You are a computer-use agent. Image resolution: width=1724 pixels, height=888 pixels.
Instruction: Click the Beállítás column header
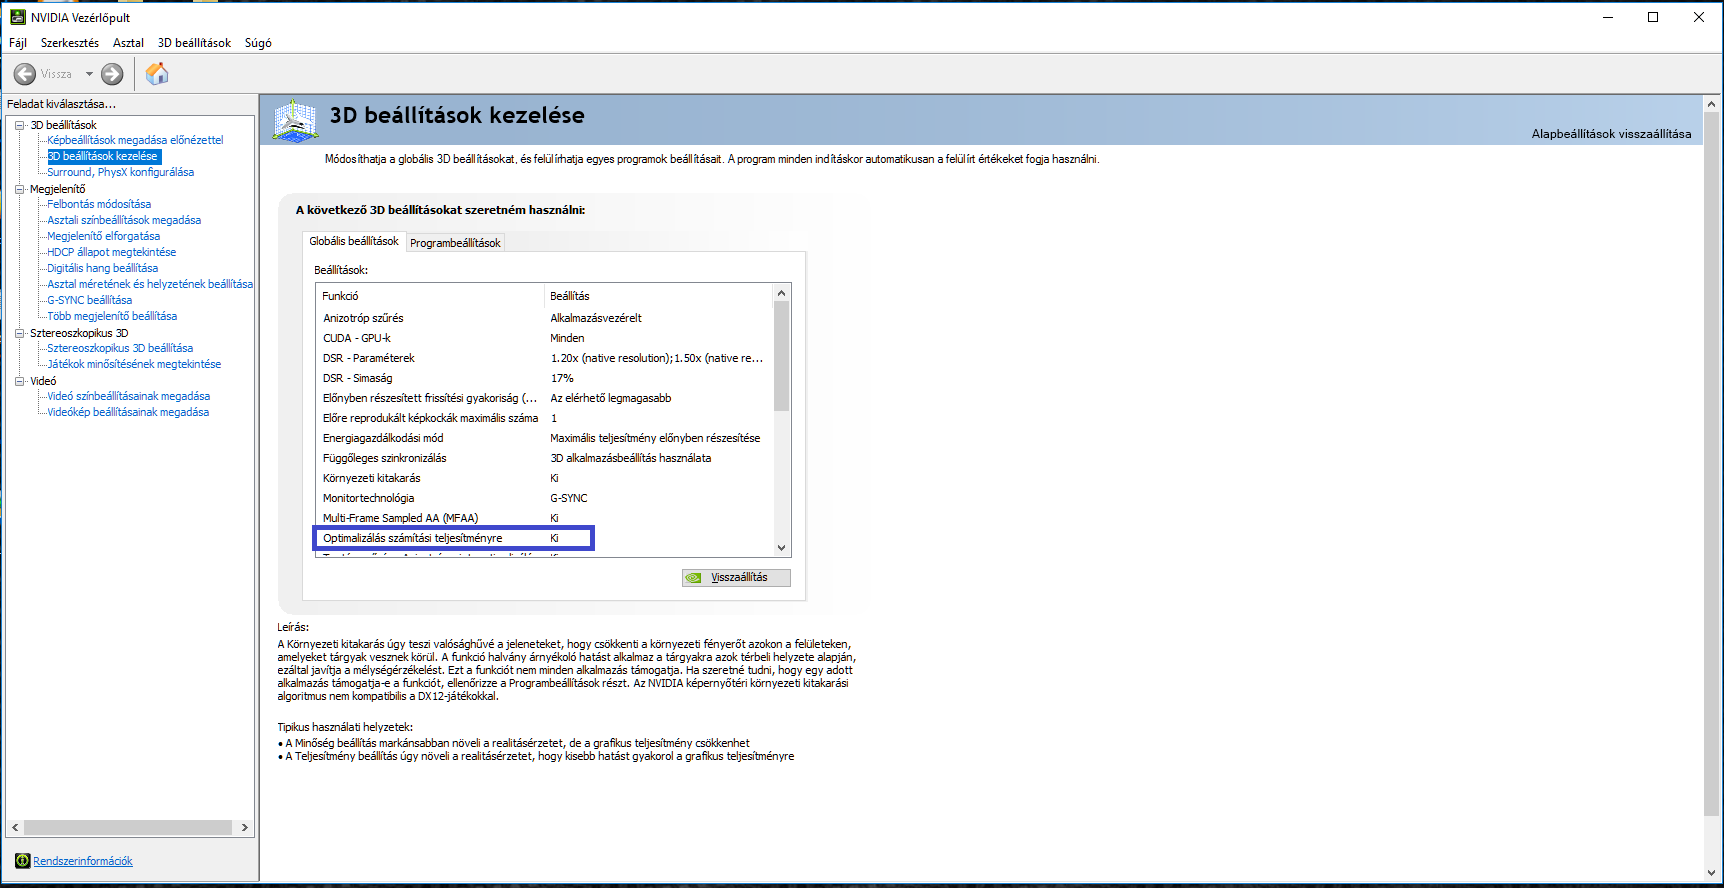coord(659,296)
